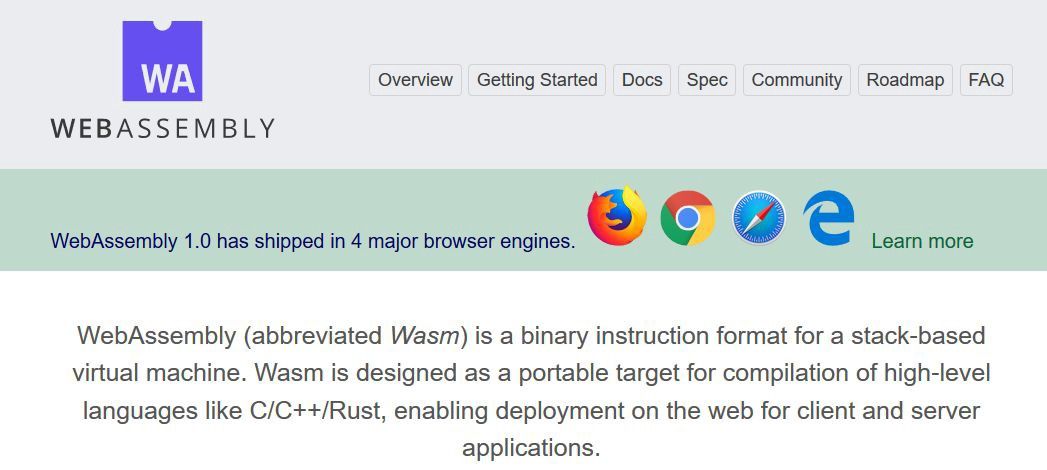The height and width of the screenshot is (470, 1047).
Task: Click the phrase 'virtual machine' in the paragraph
Action: pos(157,373)
